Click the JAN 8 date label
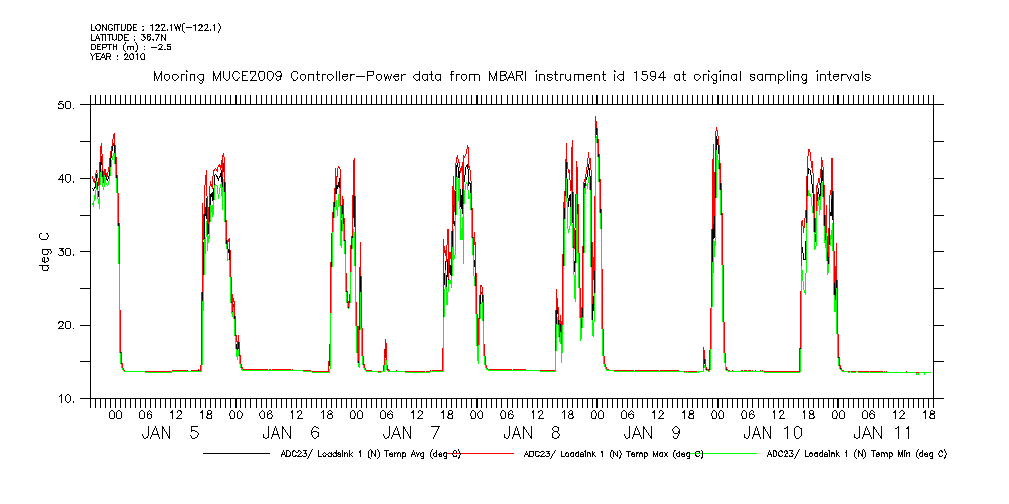Image resolution: width=1009 pixels, height=504 pixels. coord(533,432)
